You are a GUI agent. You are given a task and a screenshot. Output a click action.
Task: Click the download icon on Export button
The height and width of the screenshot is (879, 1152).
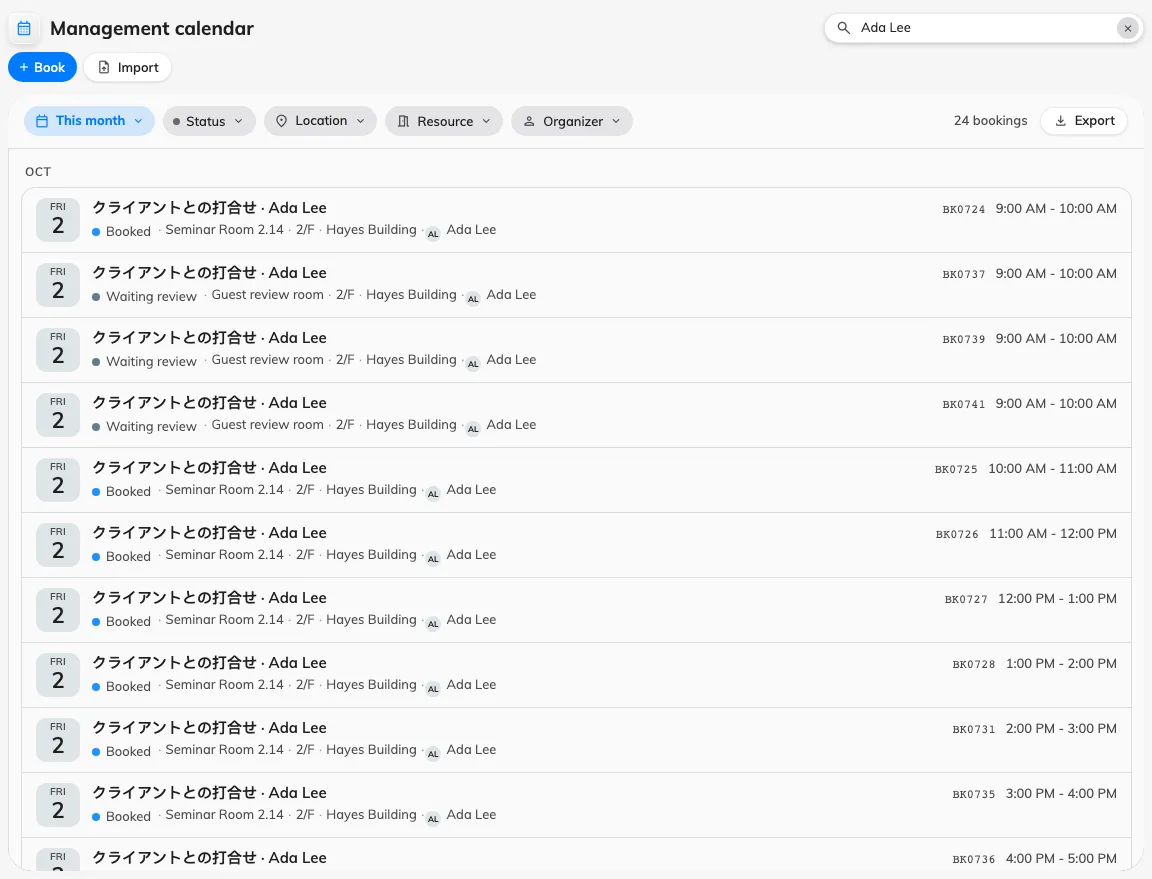pyautogui.click(x=1060, y=121)
